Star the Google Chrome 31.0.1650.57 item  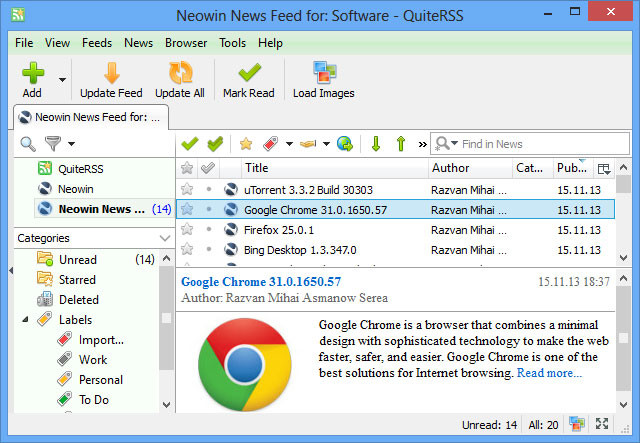[187, 209]
